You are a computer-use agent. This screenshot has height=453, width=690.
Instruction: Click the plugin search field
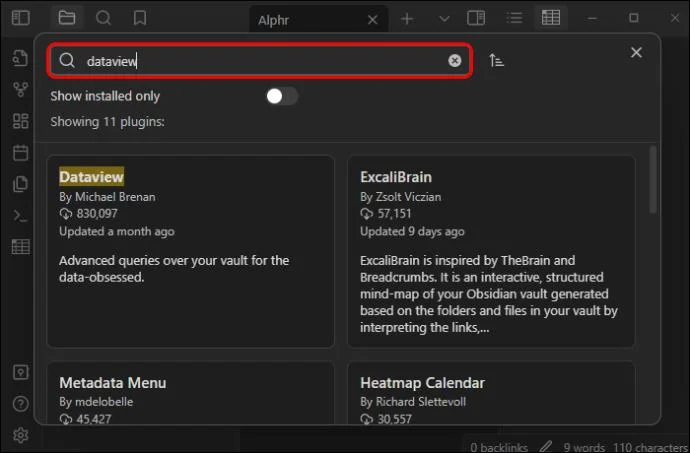(x=260, y=61)
